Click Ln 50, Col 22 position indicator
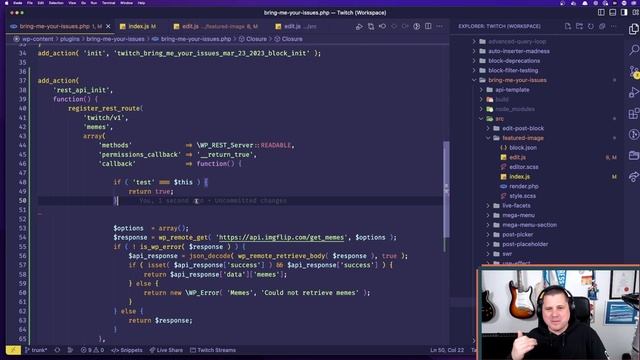This screenshot has height=360, width=640. (447, 350)
